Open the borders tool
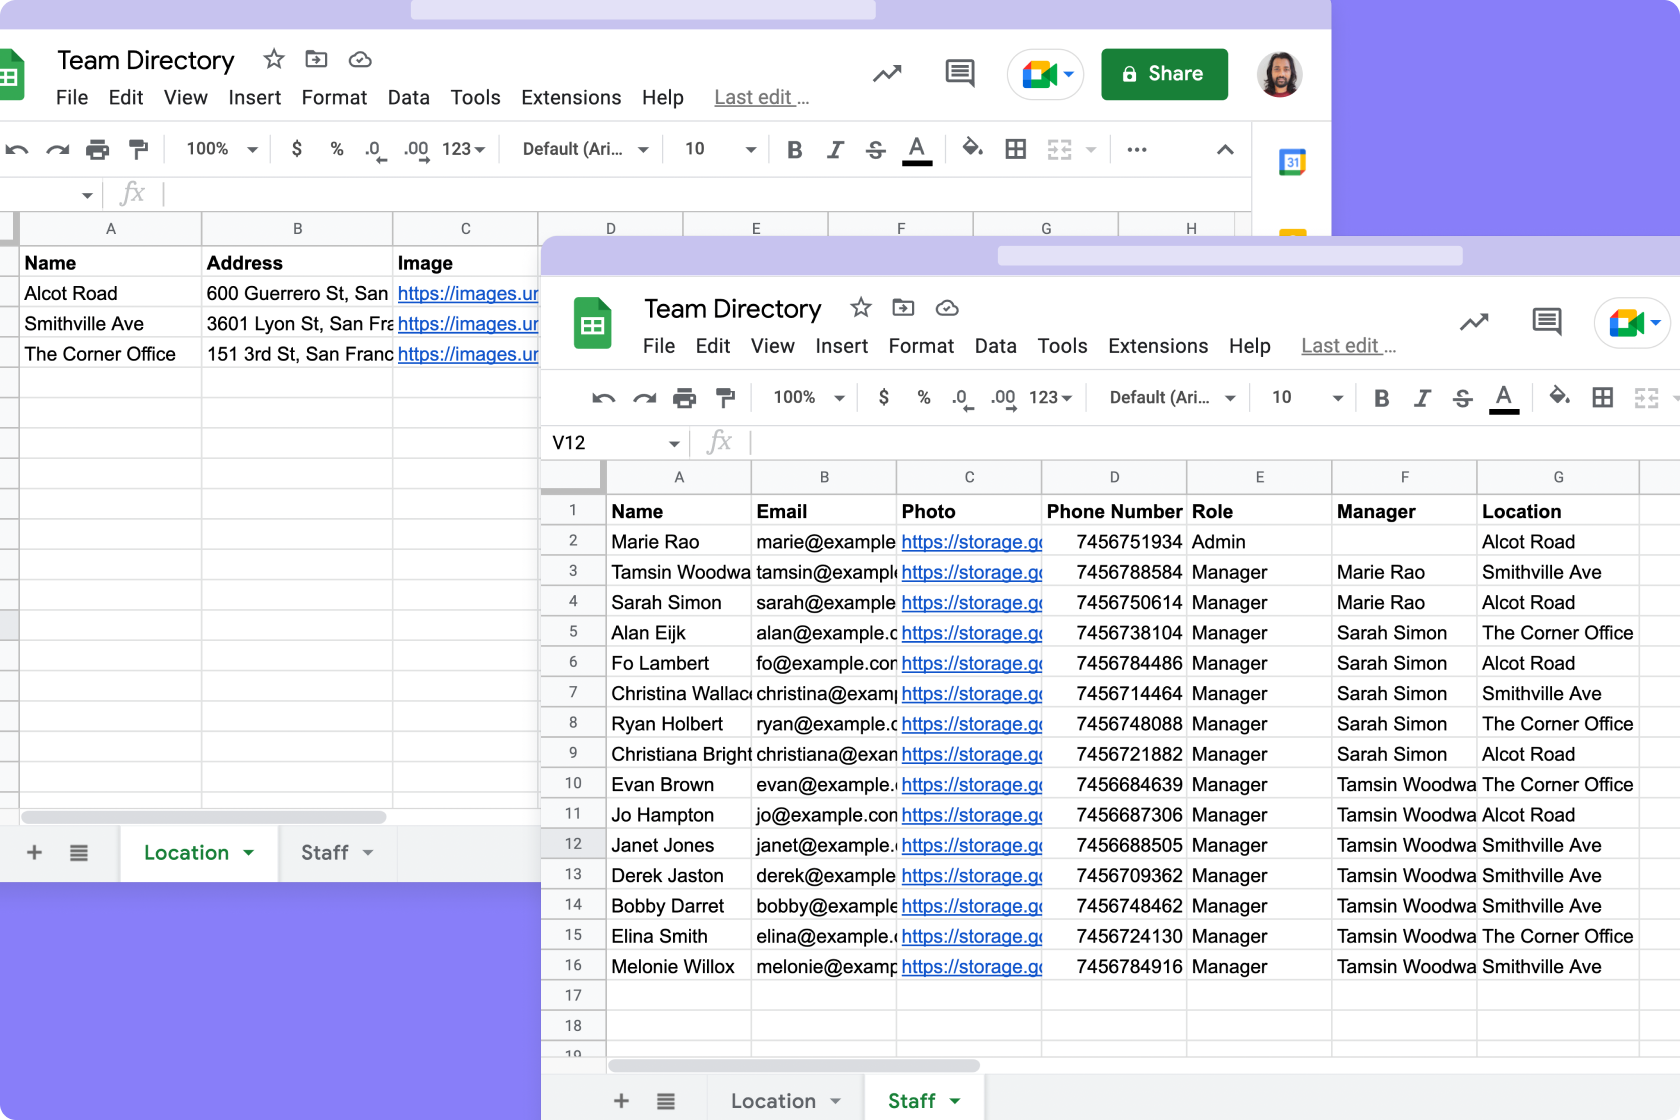This screenshot has height=1120, width=1680. coord(1602,397)
